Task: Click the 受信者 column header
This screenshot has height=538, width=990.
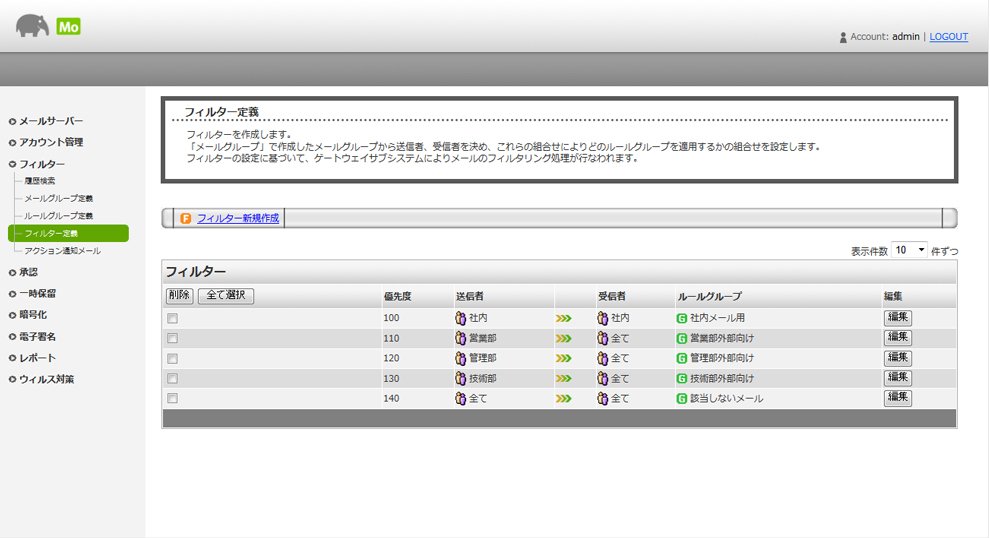Action: point(612,296)
